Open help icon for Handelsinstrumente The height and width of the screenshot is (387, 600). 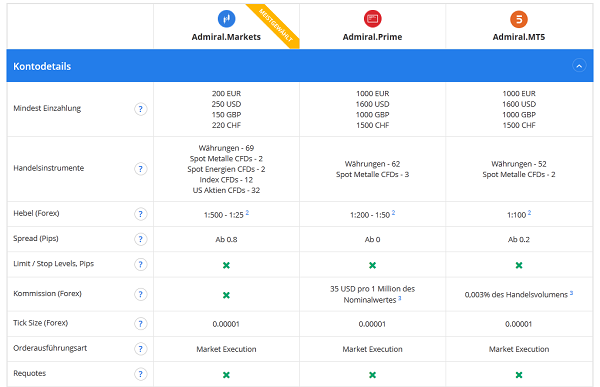coord(140,169)
